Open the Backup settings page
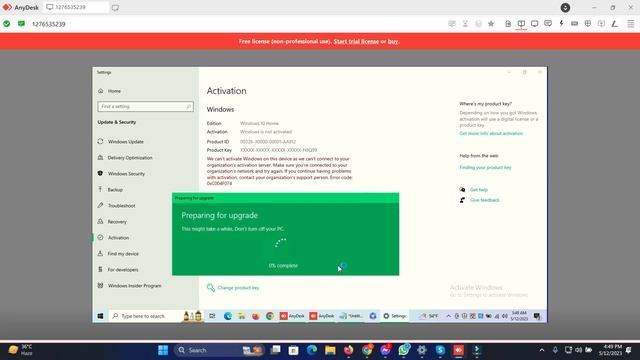Image resolution: width=640 pixels, height=360 pixels. (x=110, y=190)
